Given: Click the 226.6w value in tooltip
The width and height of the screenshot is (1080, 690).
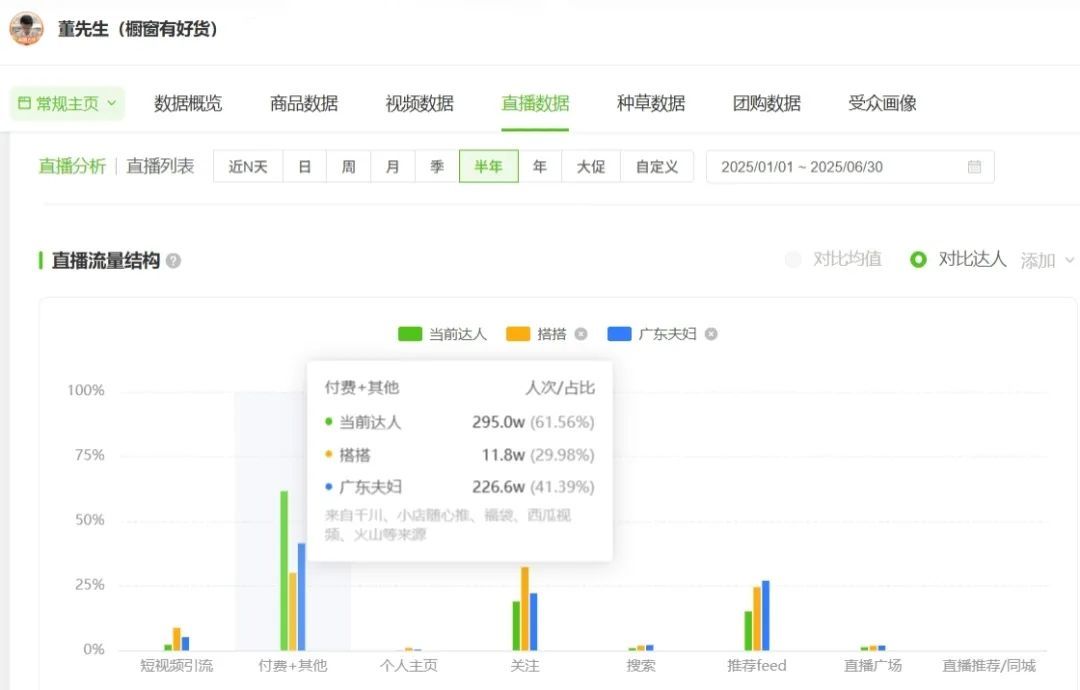Looking at the screenshot, I should pyautogui.click(x=498, y=487).
